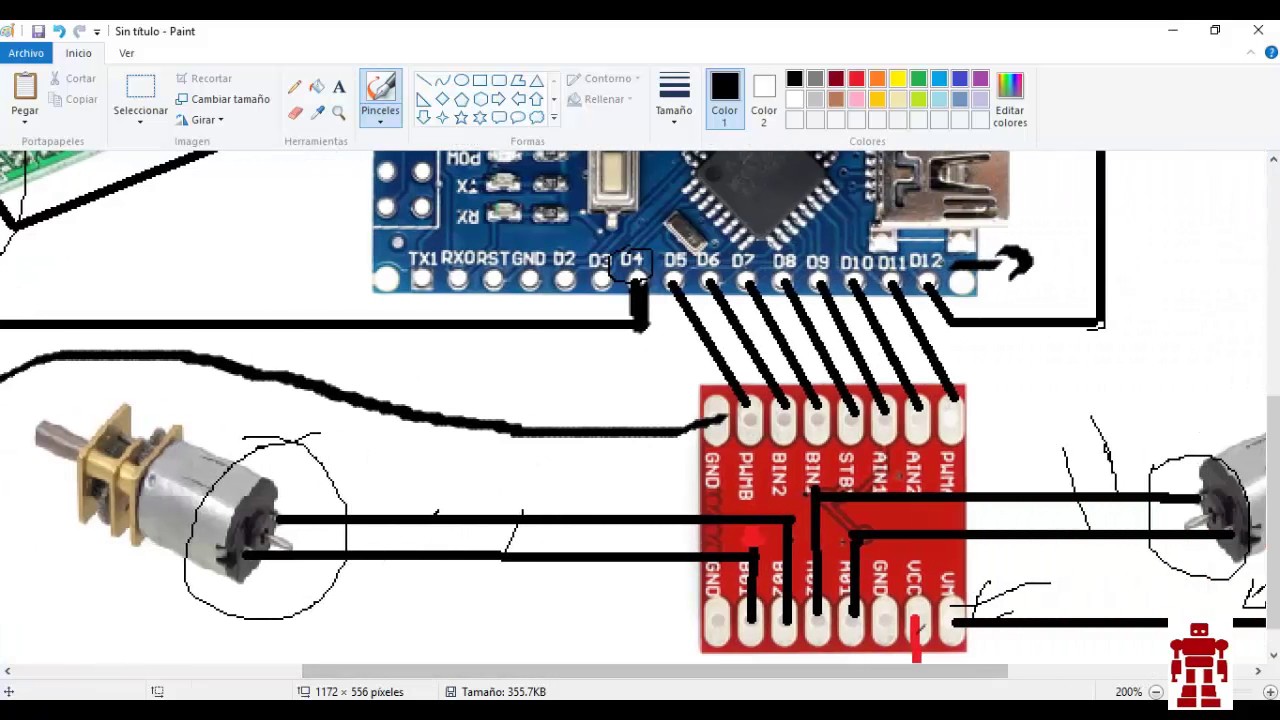
Task: Choose the Cloud callout shape
Action: pos(537,118)
